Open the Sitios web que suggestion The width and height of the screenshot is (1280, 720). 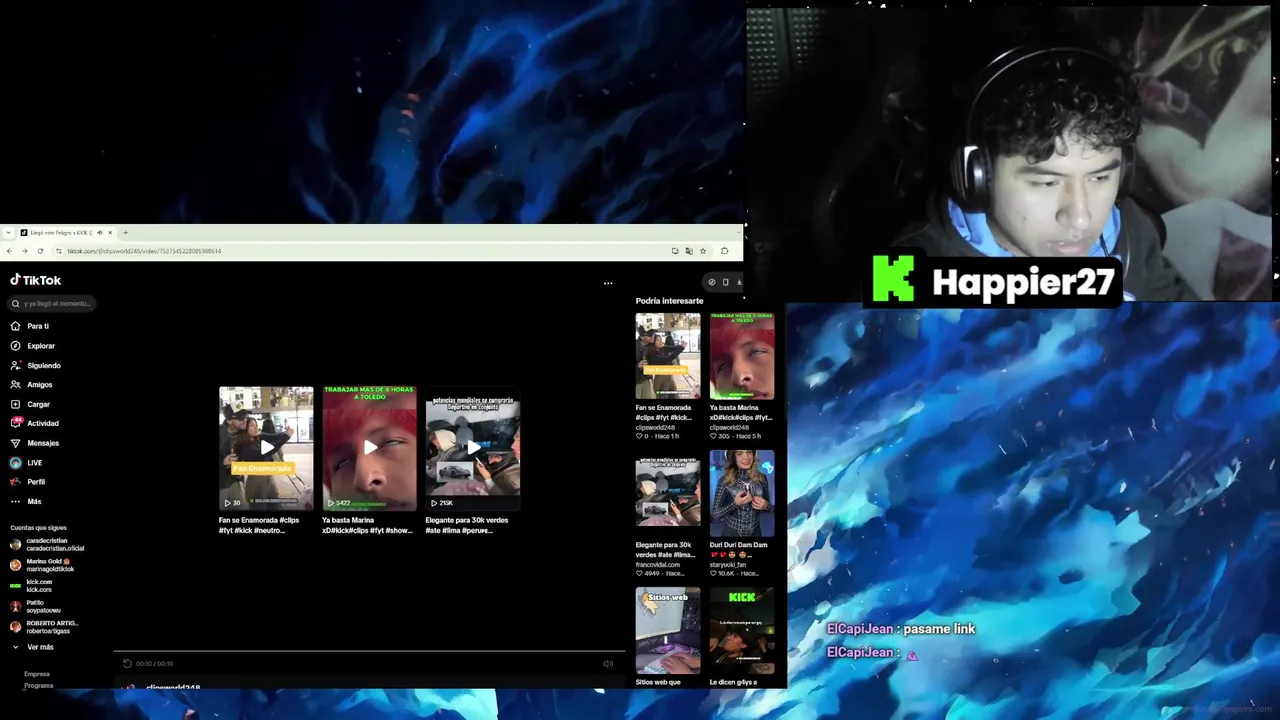(x=668, y=630)
